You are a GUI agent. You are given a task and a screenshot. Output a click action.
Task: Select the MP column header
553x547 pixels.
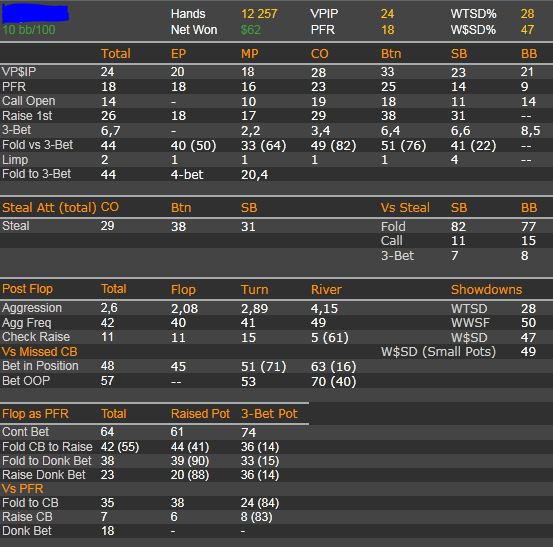click(249, 54)
